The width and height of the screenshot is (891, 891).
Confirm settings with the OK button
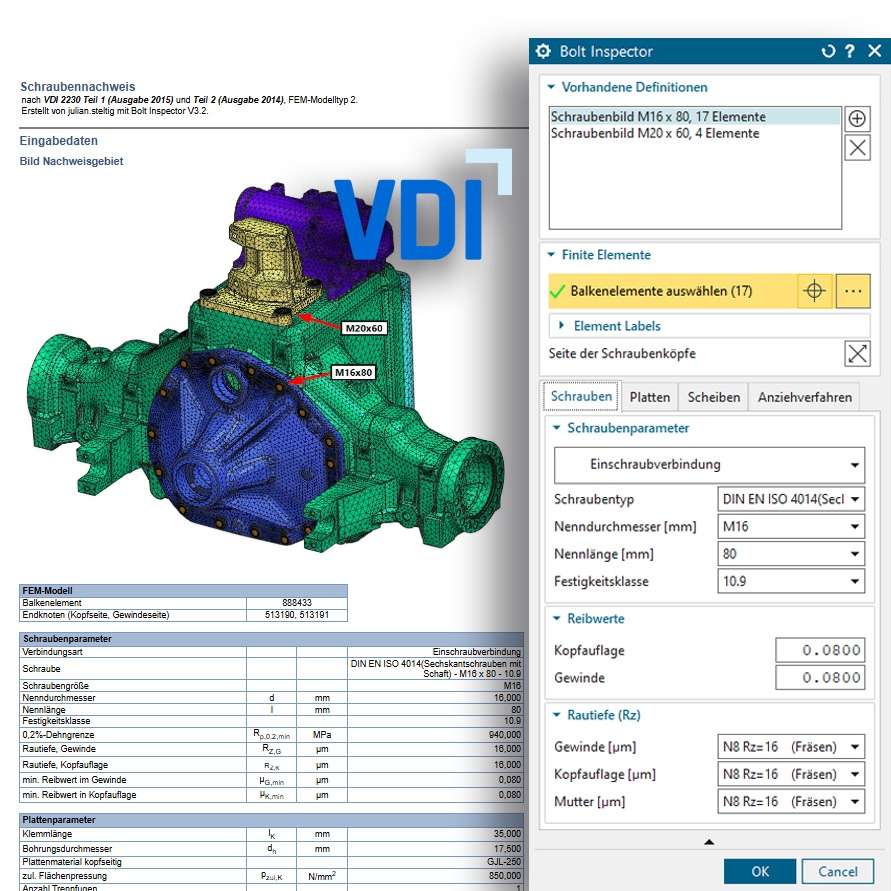click(x=759, y=871)
